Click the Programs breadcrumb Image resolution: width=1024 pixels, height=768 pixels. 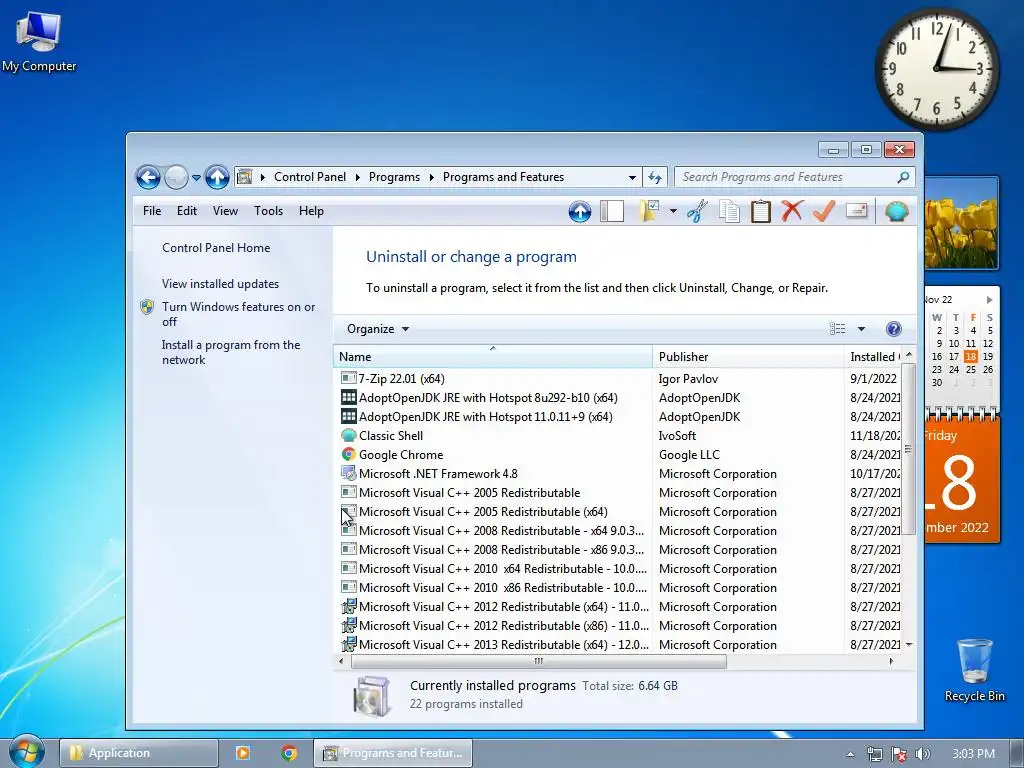pos(394,177)
